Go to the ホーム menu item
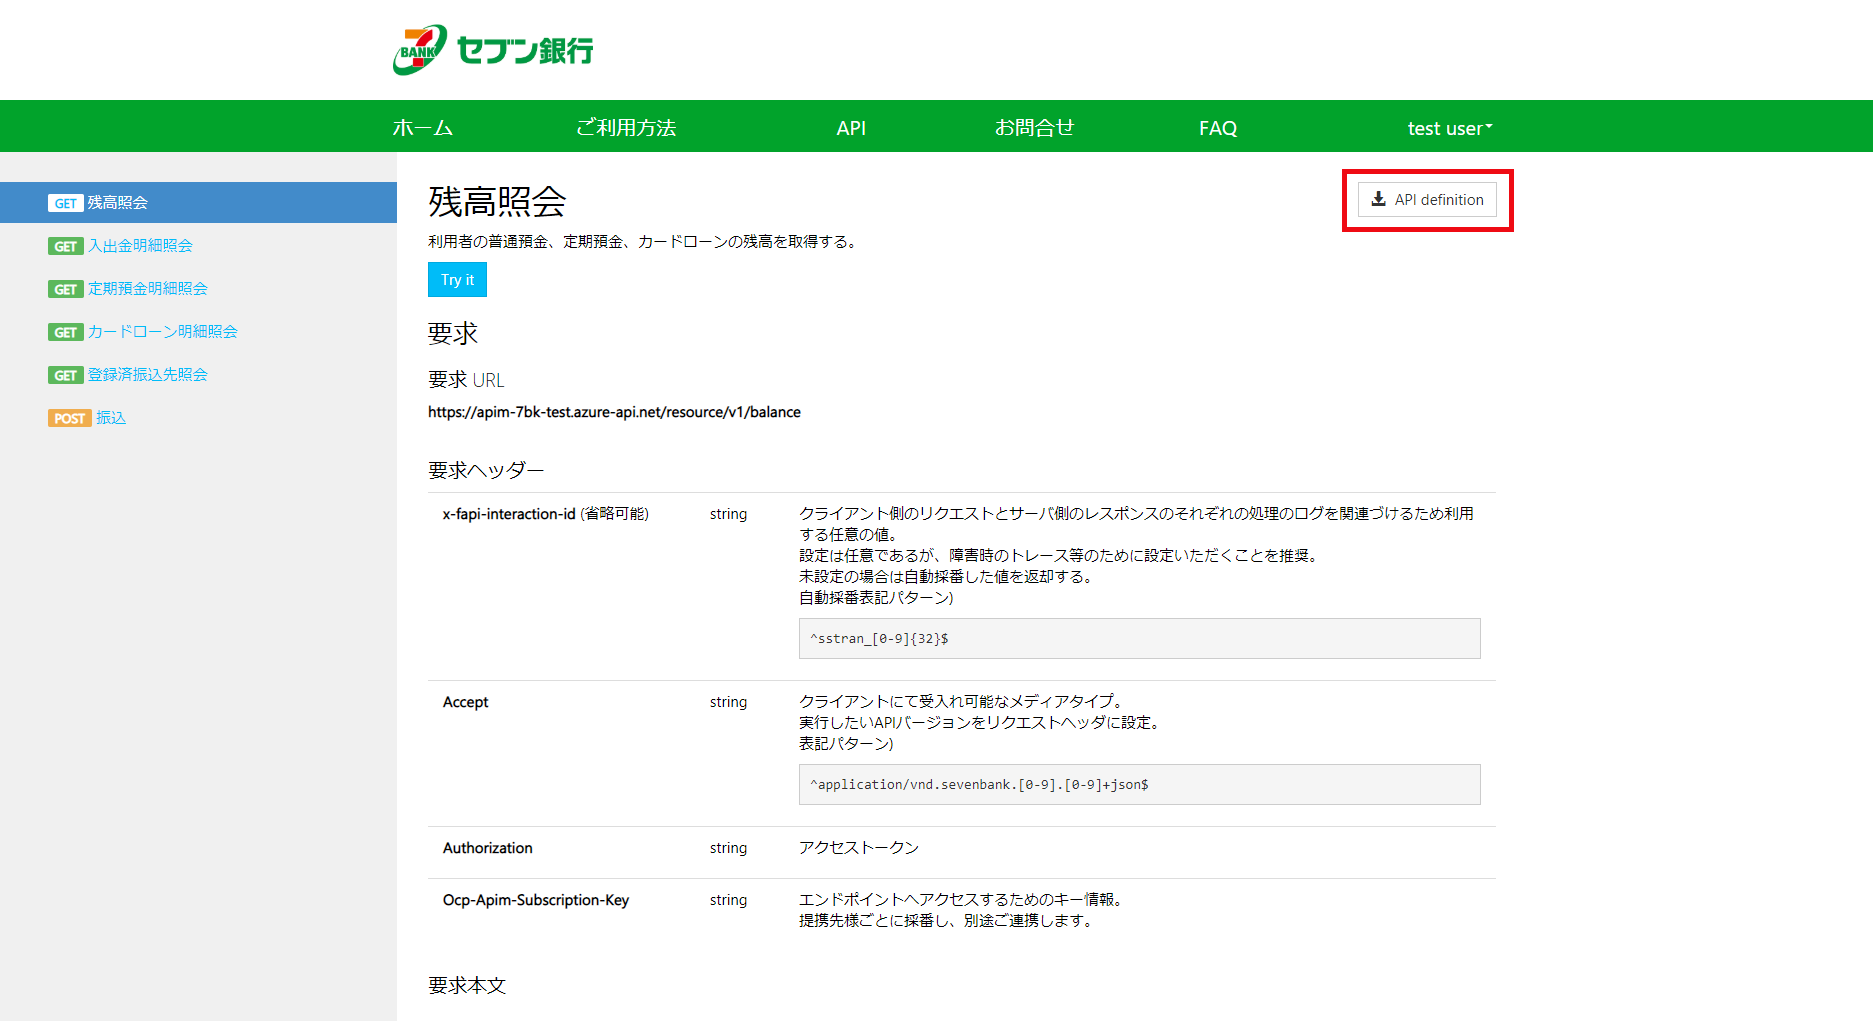 [422, 128]
